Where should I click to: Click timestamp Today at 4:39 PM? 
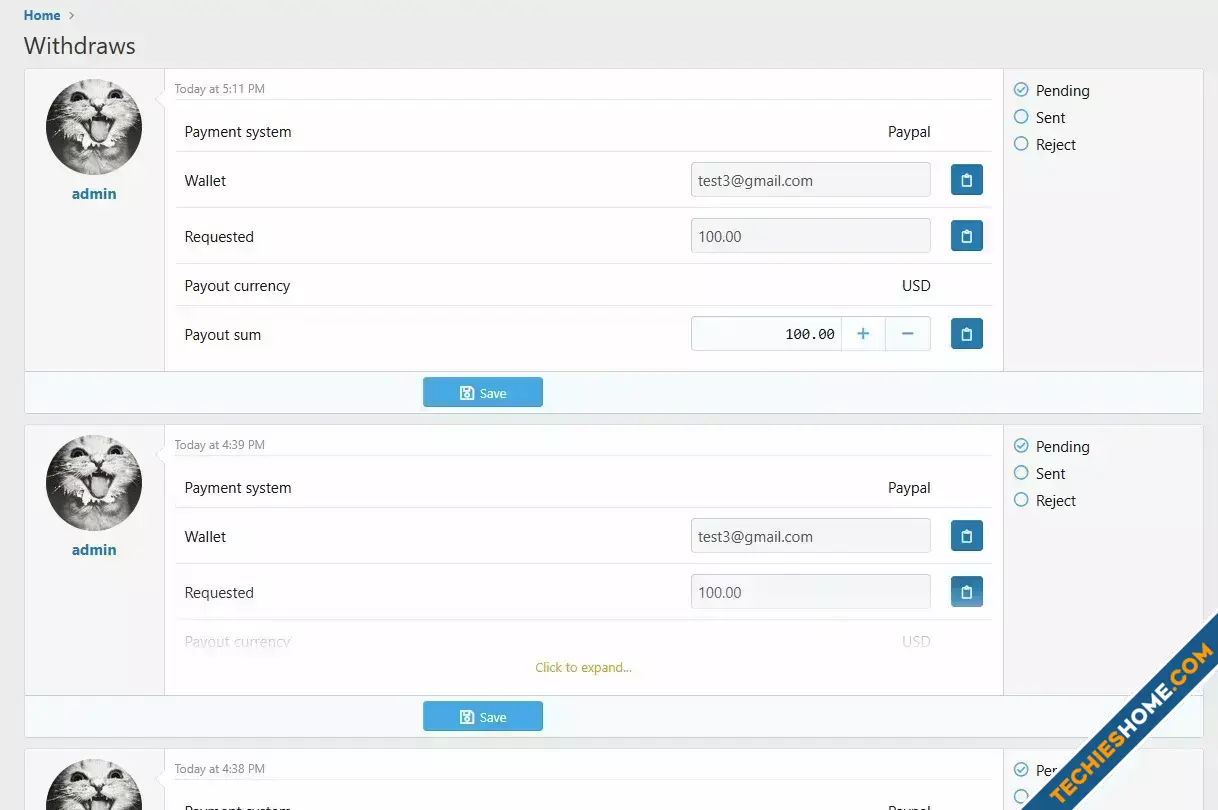[220, 445]
